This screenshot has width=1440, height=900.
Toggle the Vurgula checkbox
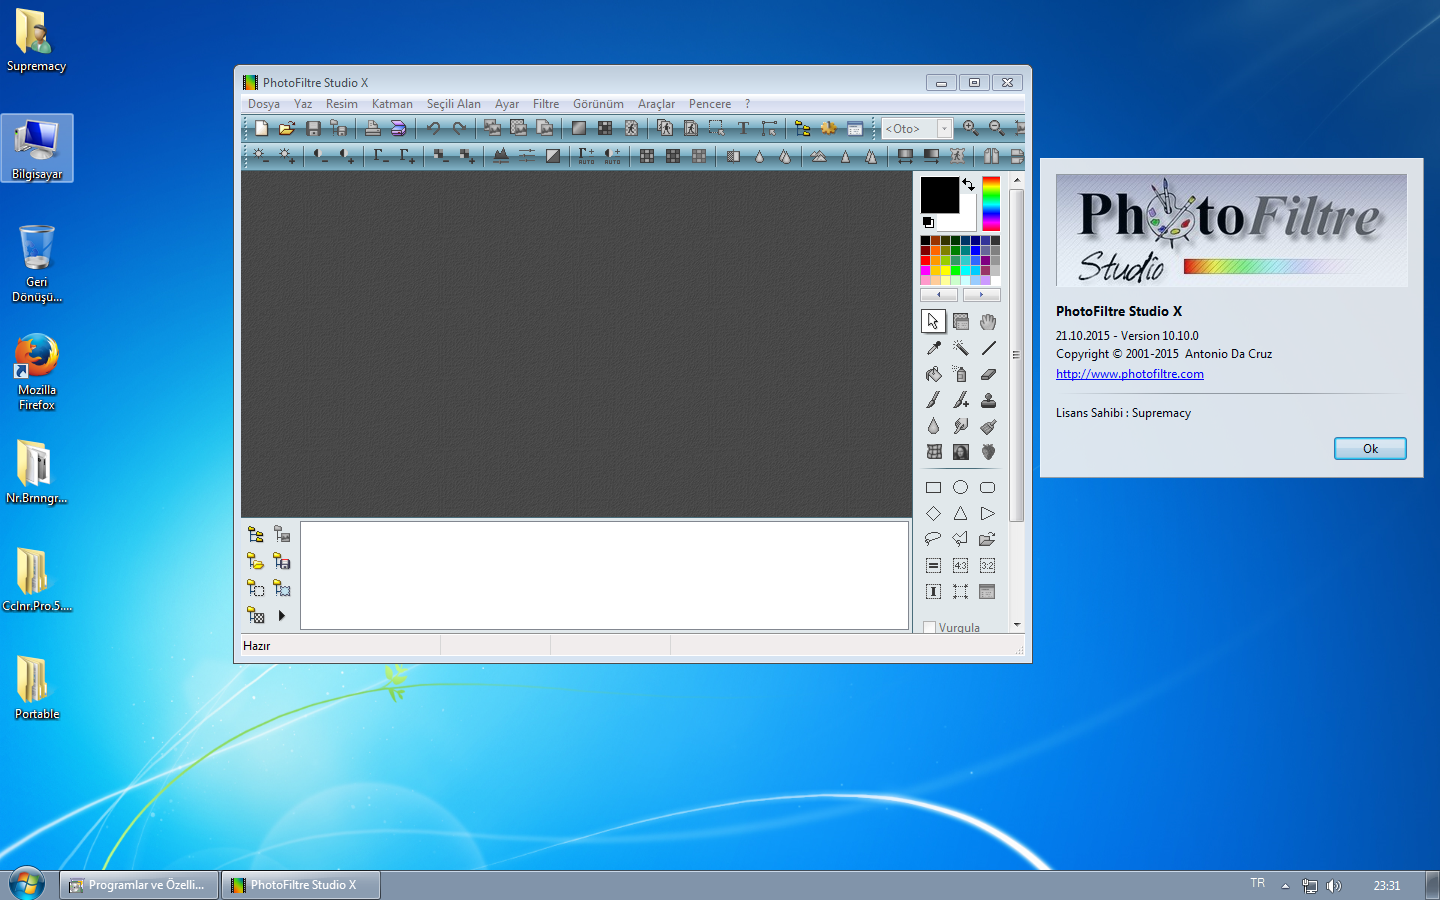[x=929, y=628]
